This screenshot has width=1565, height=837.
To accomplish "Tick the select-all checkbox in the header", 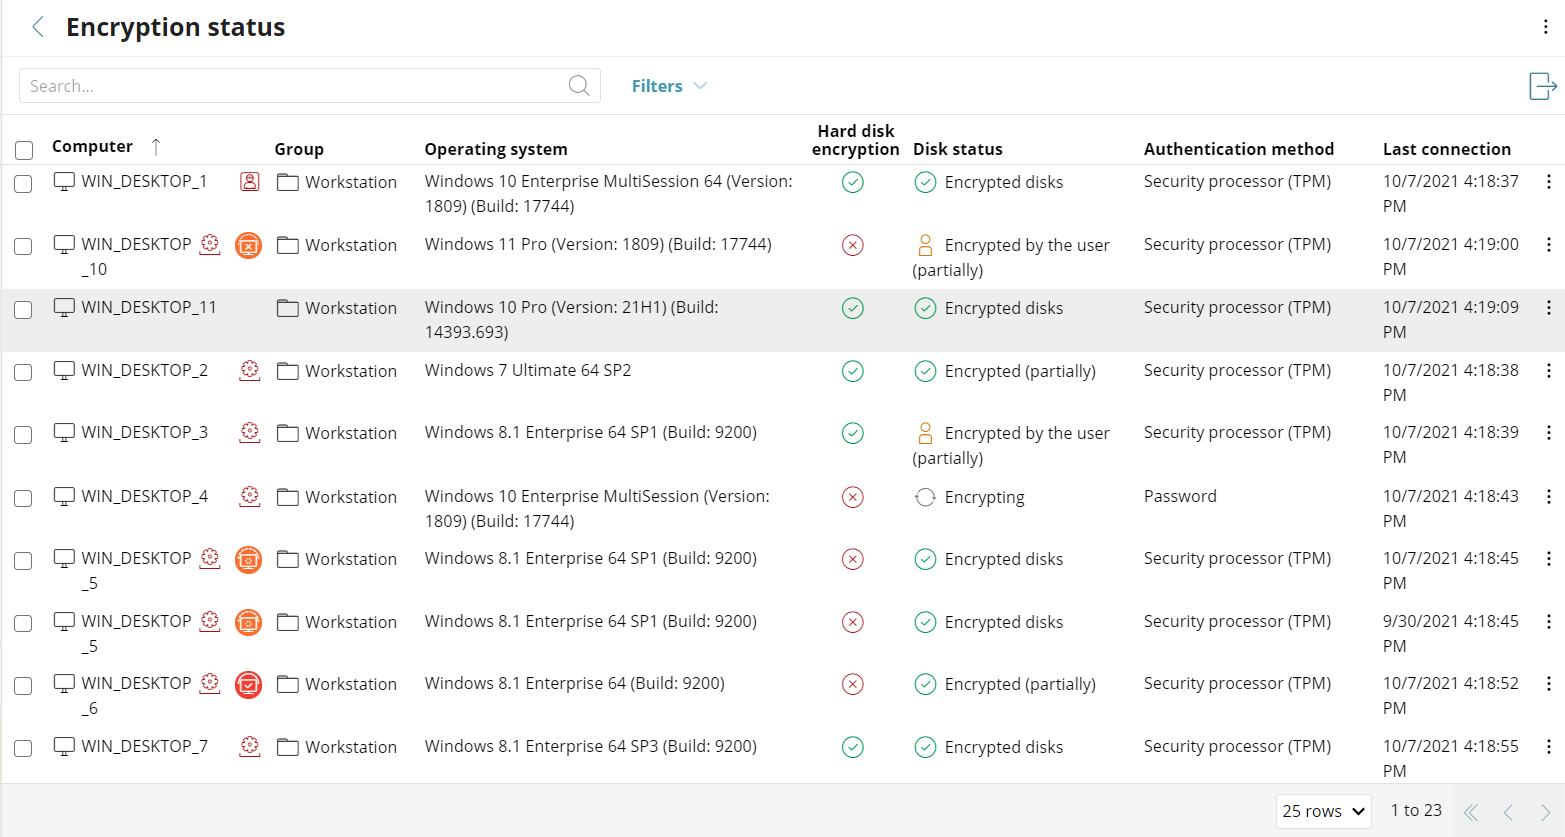I will click(x=23, y=149).
